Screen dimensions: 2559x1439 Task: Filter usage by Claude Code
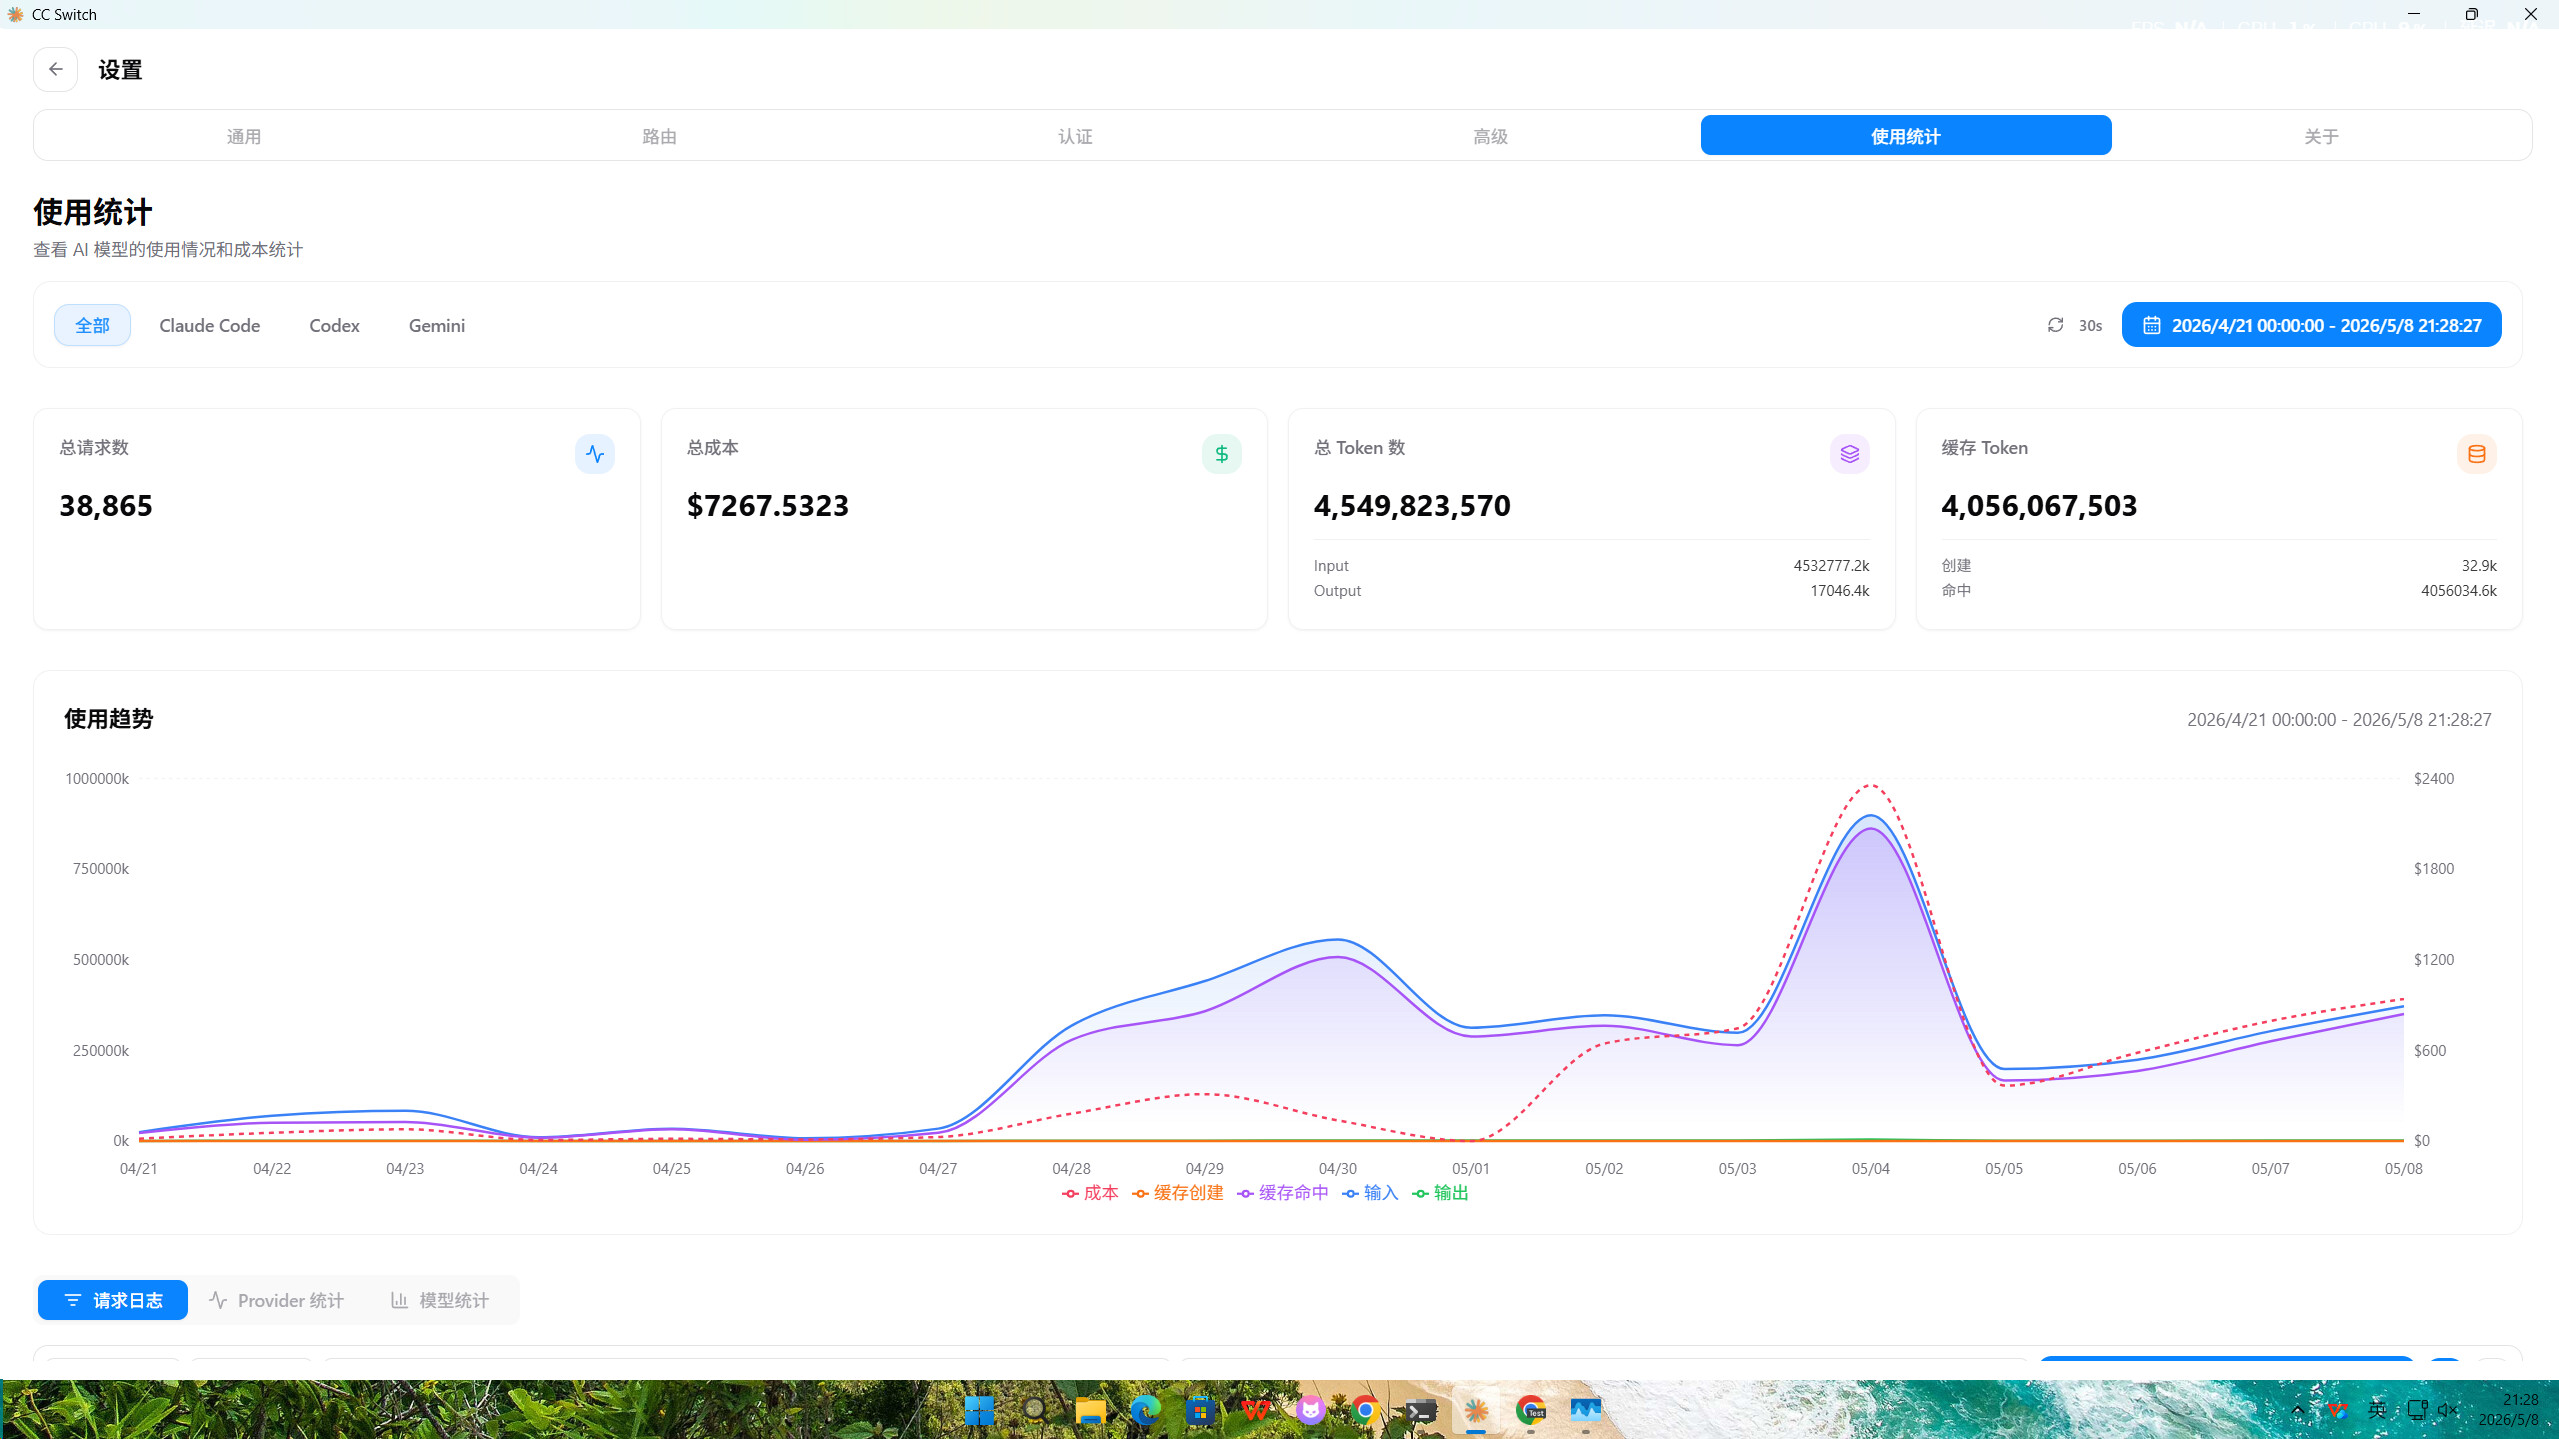point(209,325)
